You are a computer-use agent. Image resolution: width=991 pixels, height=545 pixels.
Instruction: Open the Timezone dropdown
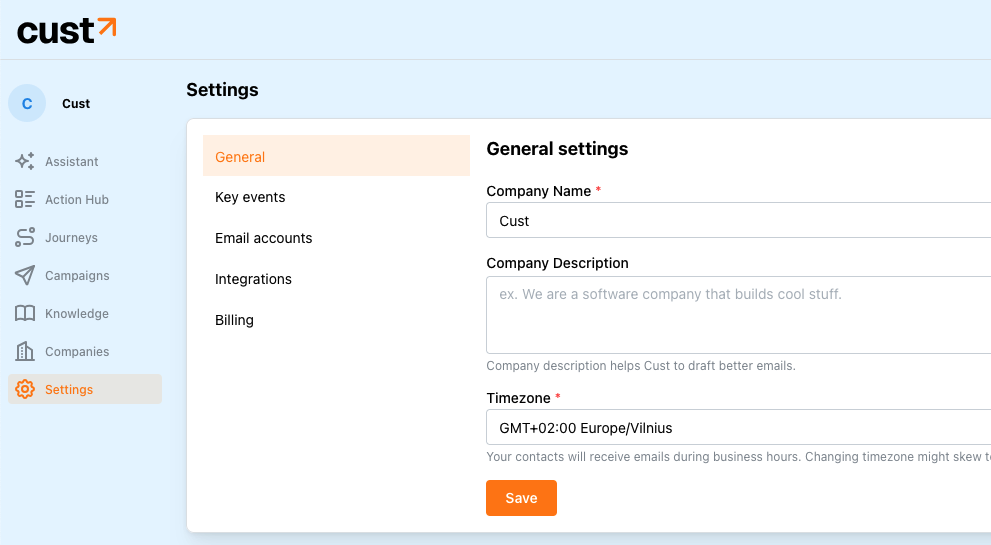tap(738, 428)
